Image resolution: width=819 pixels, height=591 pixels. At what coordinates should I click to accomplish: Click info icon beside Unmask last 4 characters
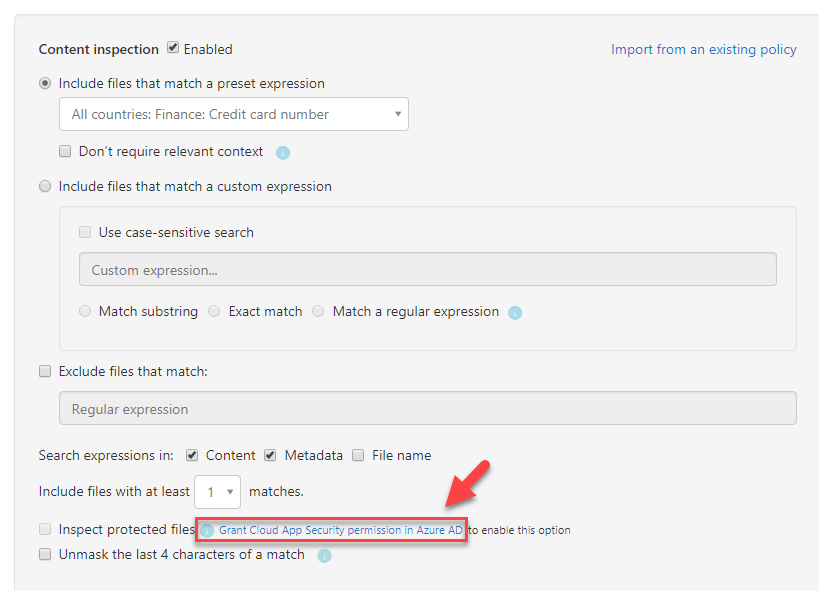point(324,555)
